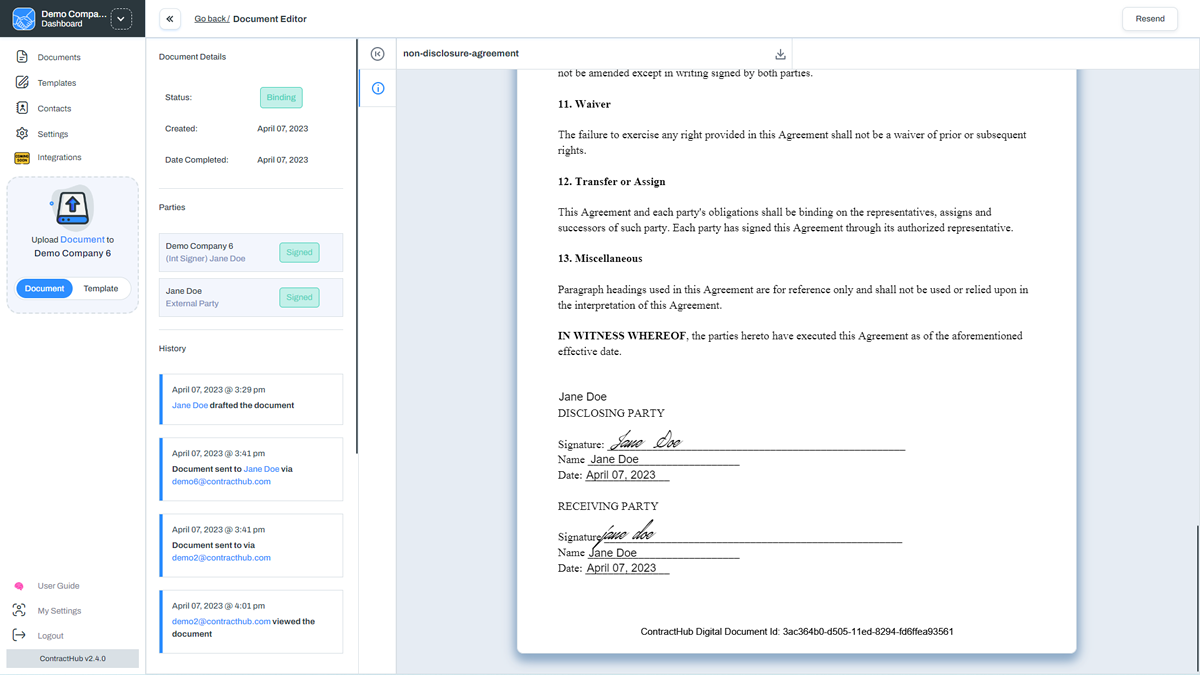Collapse the details panel arrow icon
The height and width of the screenshot is (675, 1200).
(377, 54)
